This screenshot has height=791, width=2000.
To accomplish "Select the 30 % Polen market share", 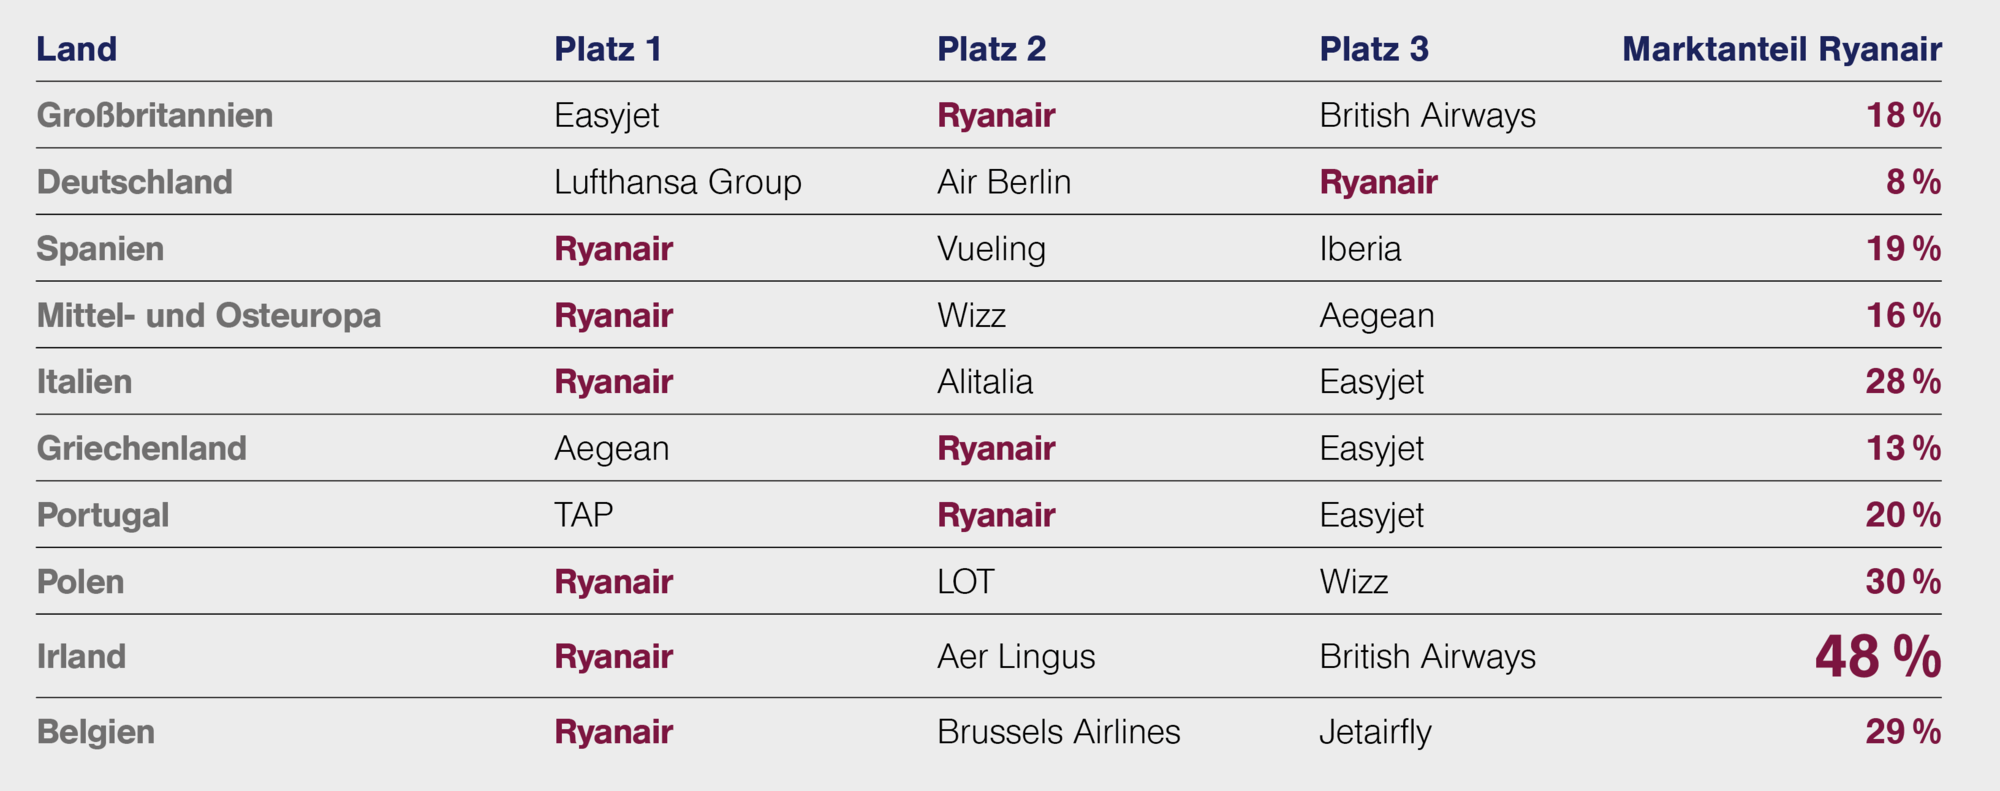I will [x=1903, y=582].
